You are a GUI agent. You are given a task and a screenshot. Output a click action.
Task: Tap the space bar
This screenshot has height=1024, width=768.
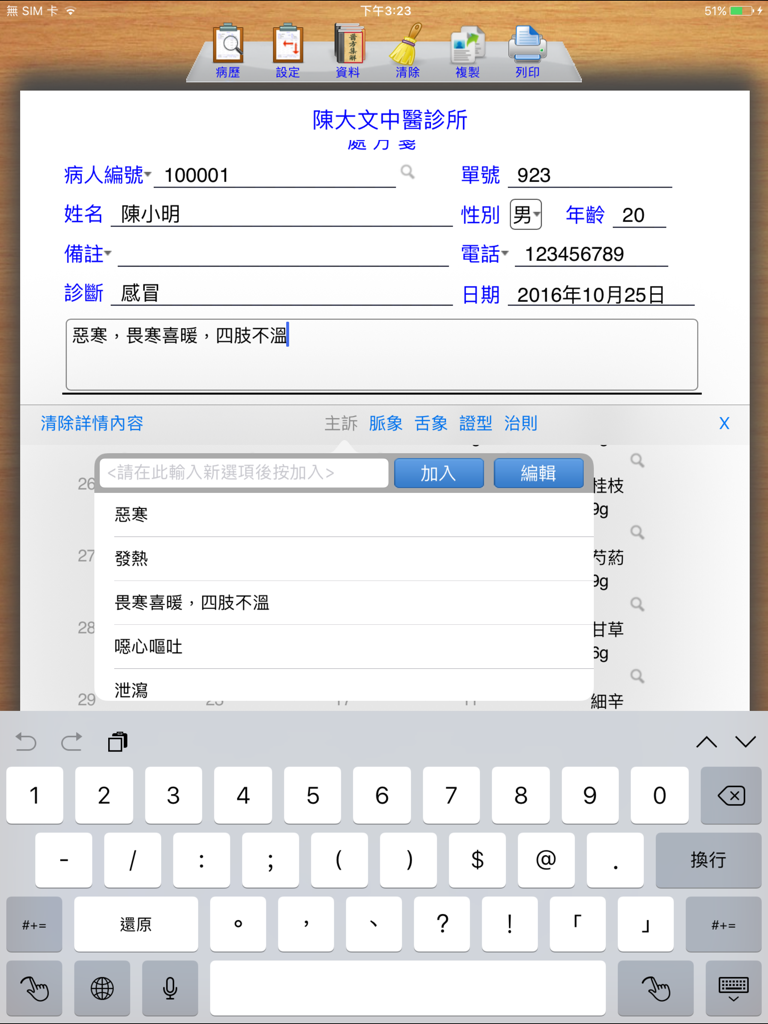(408, 989)
